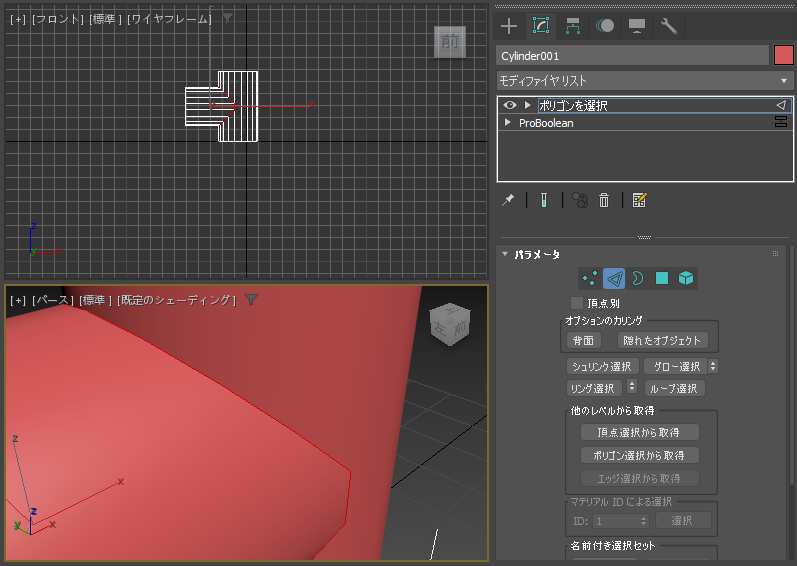Remove modifier with trash icon
The image size is (797, 566).
click(x=604, y=200)
